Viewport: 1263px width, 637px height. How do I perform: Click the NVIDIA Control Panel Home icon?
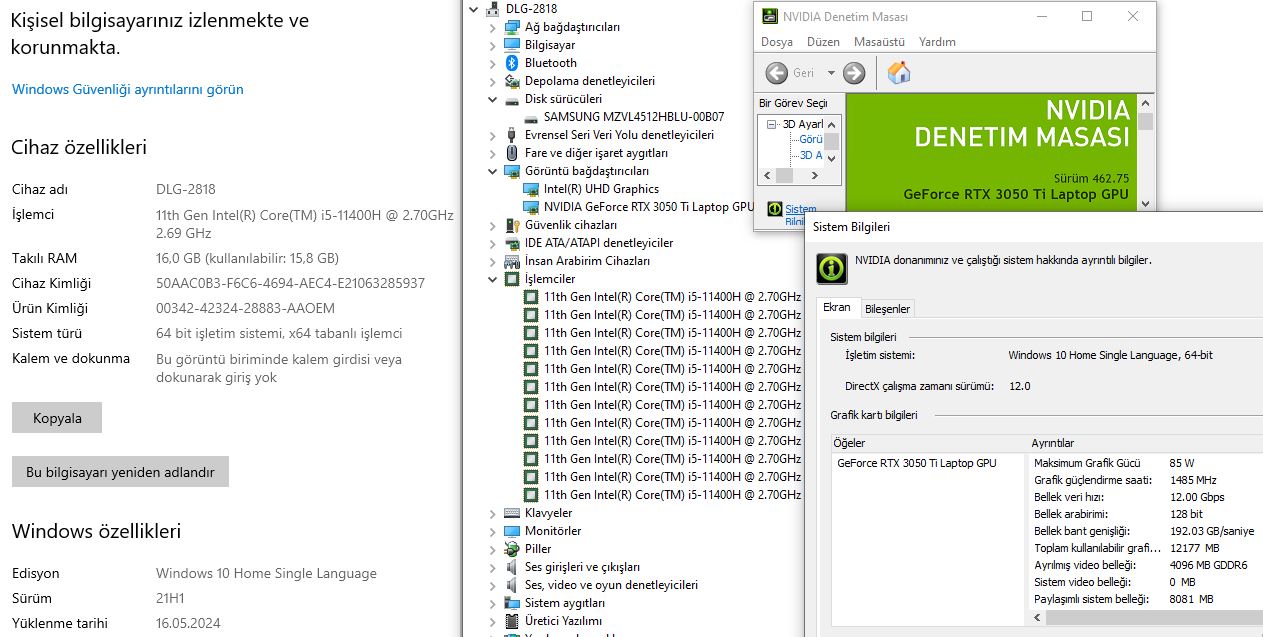pos(899,73)
